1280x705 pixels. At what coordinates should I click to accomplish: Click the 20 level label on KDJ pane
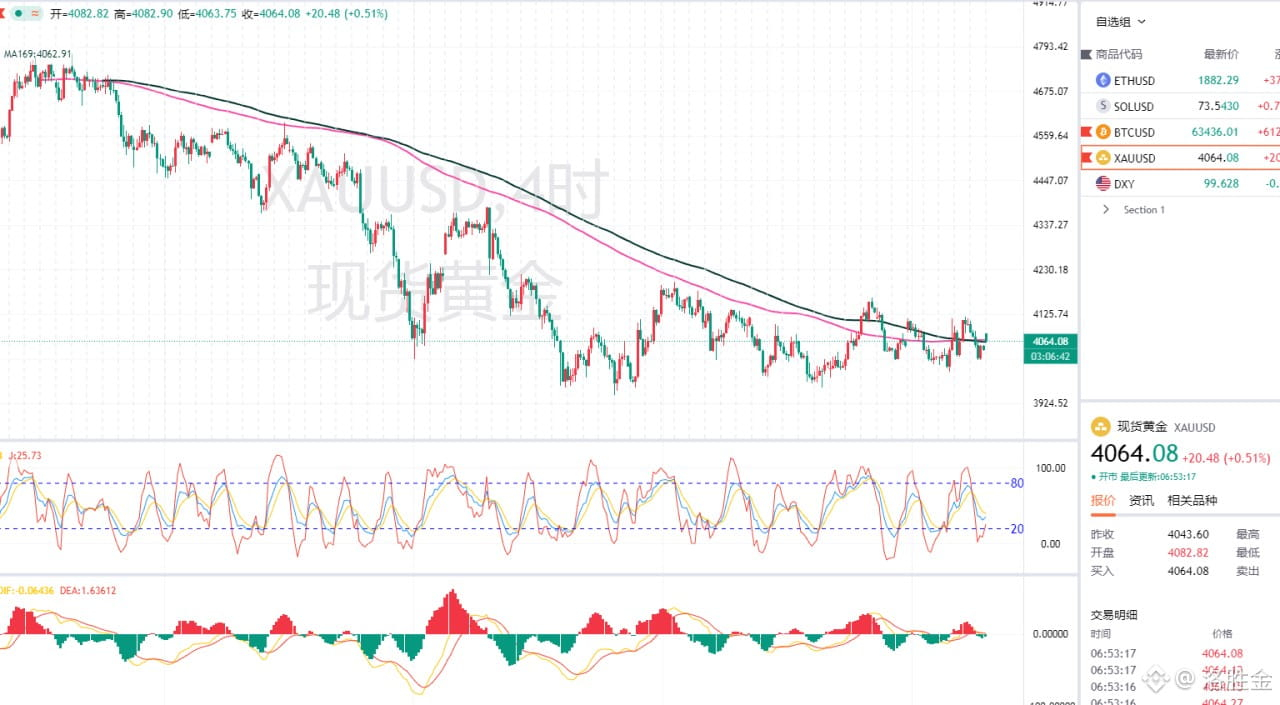[x=1017, y=529]
